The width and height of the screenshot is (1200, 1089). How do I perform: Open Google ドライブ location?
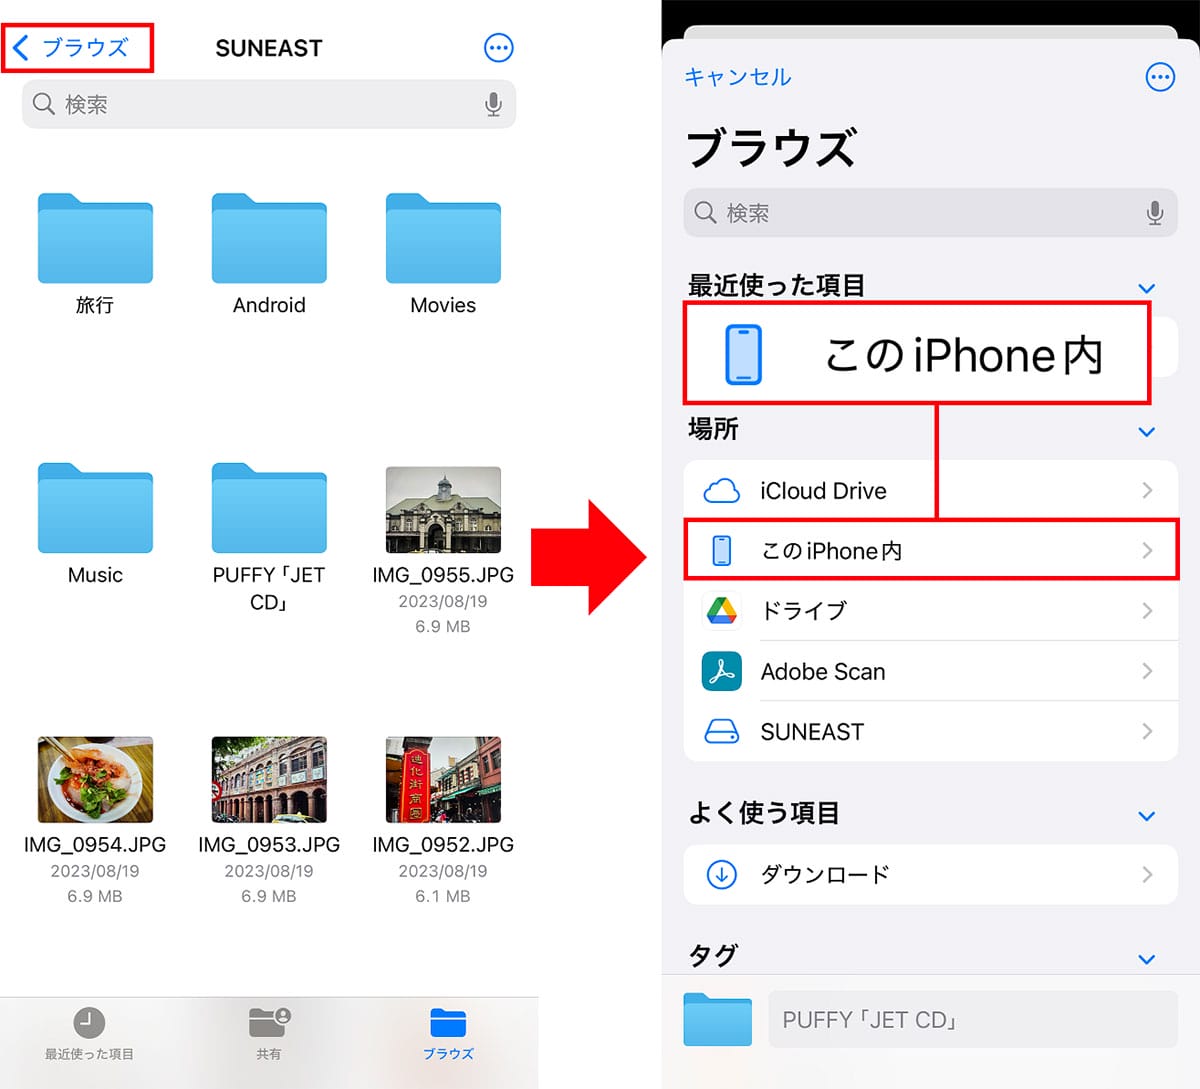pos(930,611)
